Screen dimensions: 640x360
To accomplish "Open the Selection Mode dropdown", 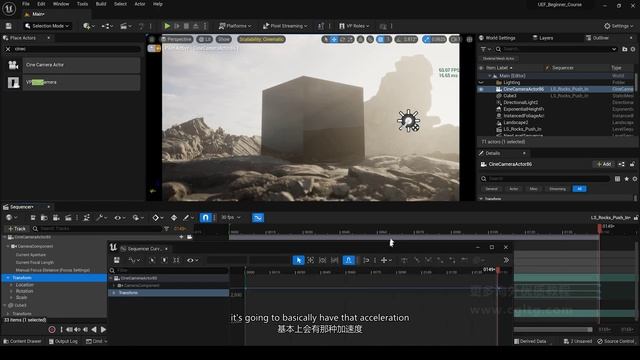I will (x=47, y=26).
